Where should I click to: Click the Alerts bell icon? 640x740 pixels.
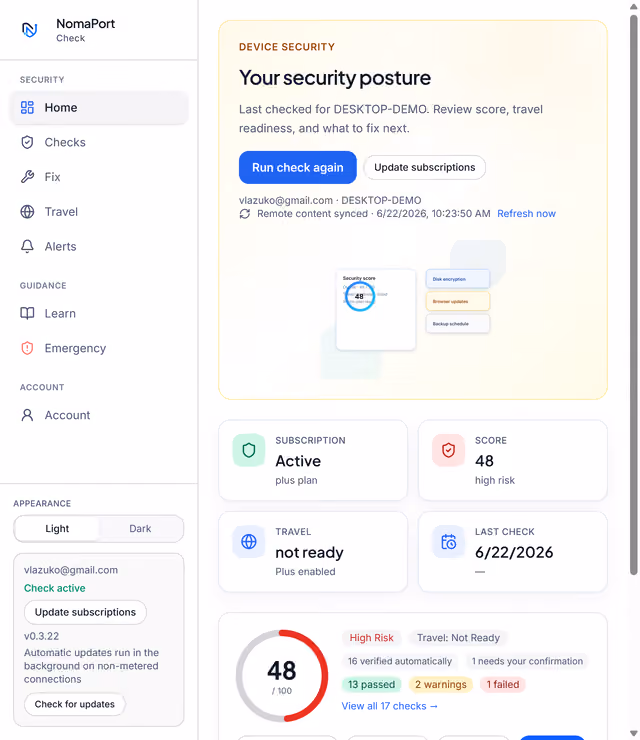[27, 246]
